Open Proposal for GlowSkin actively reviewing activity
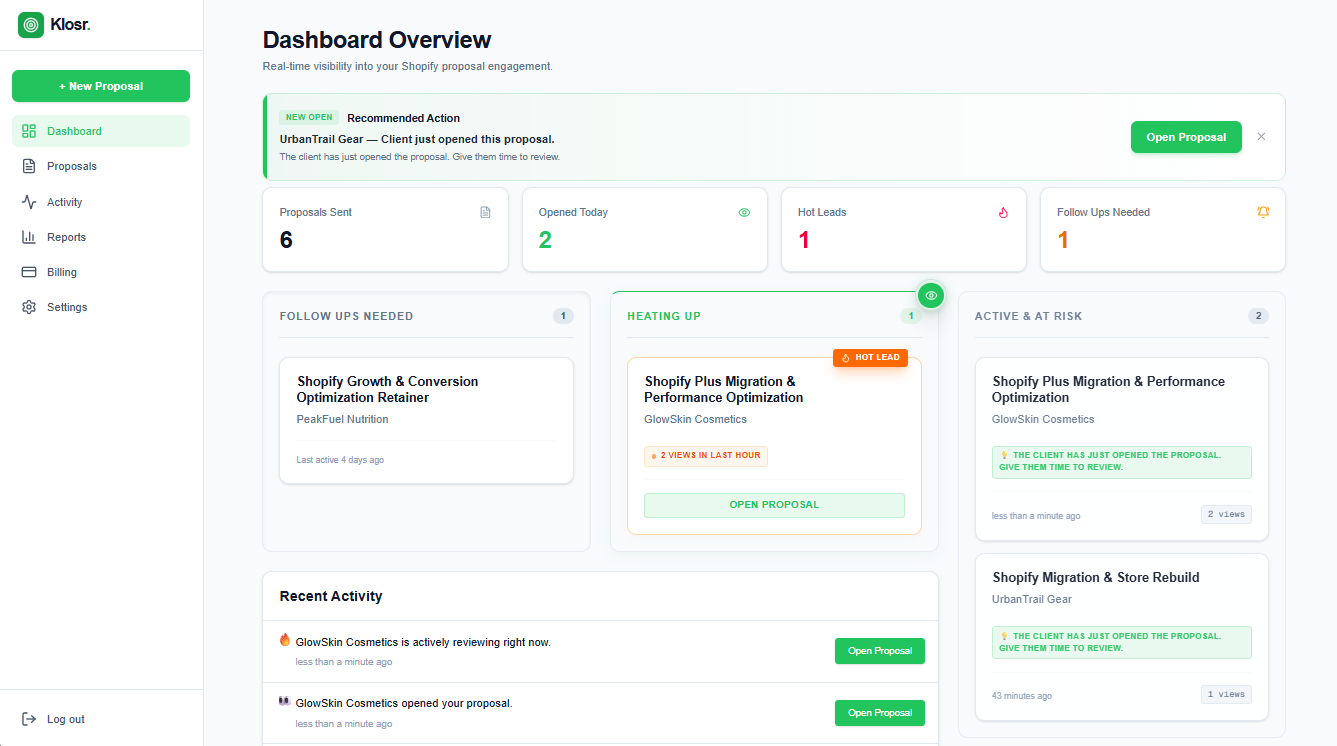This screenshot has width=1337, height=746. click(879, 650)
